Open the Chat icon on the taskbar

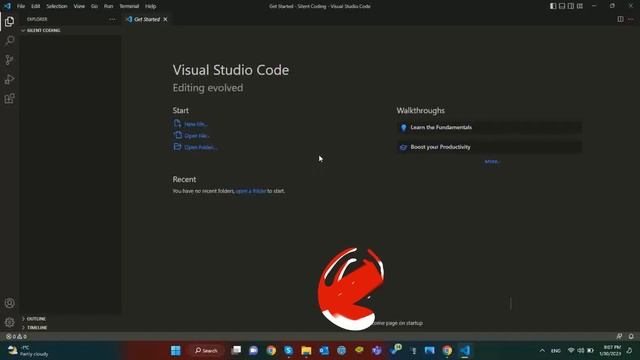coord(253,350)
